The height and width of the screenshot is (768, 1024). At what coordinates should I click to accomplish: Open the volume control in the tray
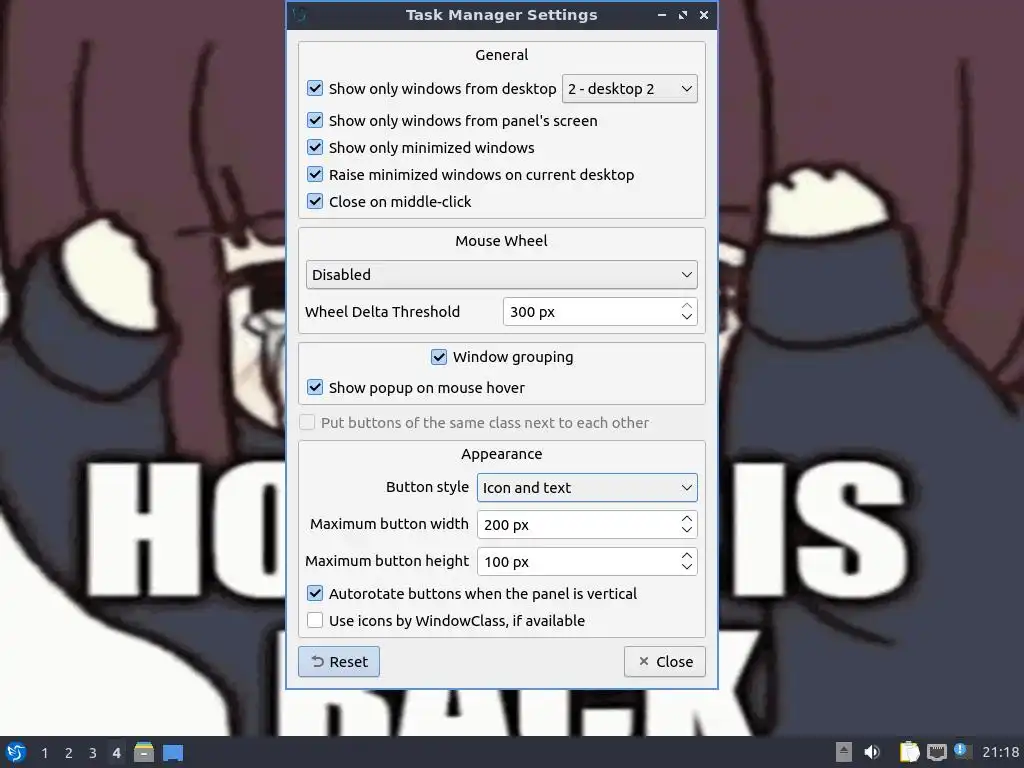tap(872, 752)
